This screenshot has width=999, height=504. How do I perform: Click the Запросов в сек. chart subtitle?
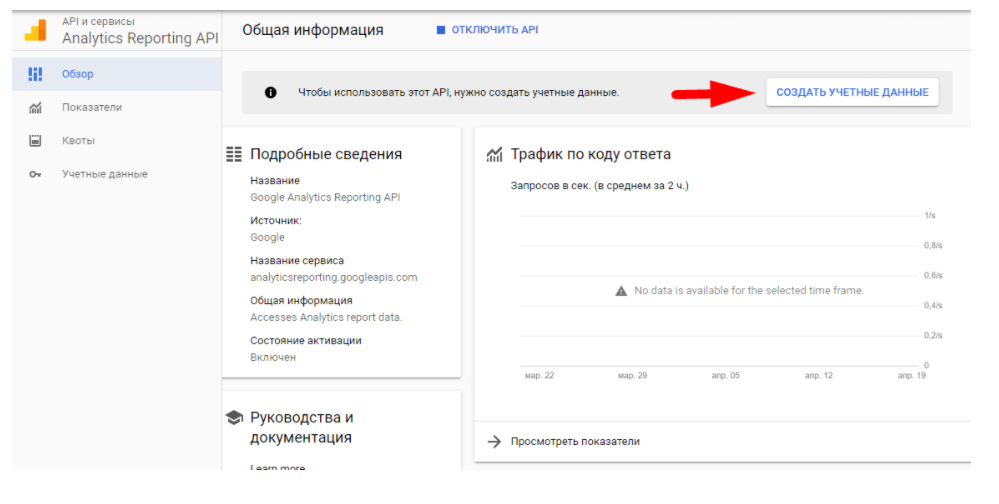coord(600,186)
